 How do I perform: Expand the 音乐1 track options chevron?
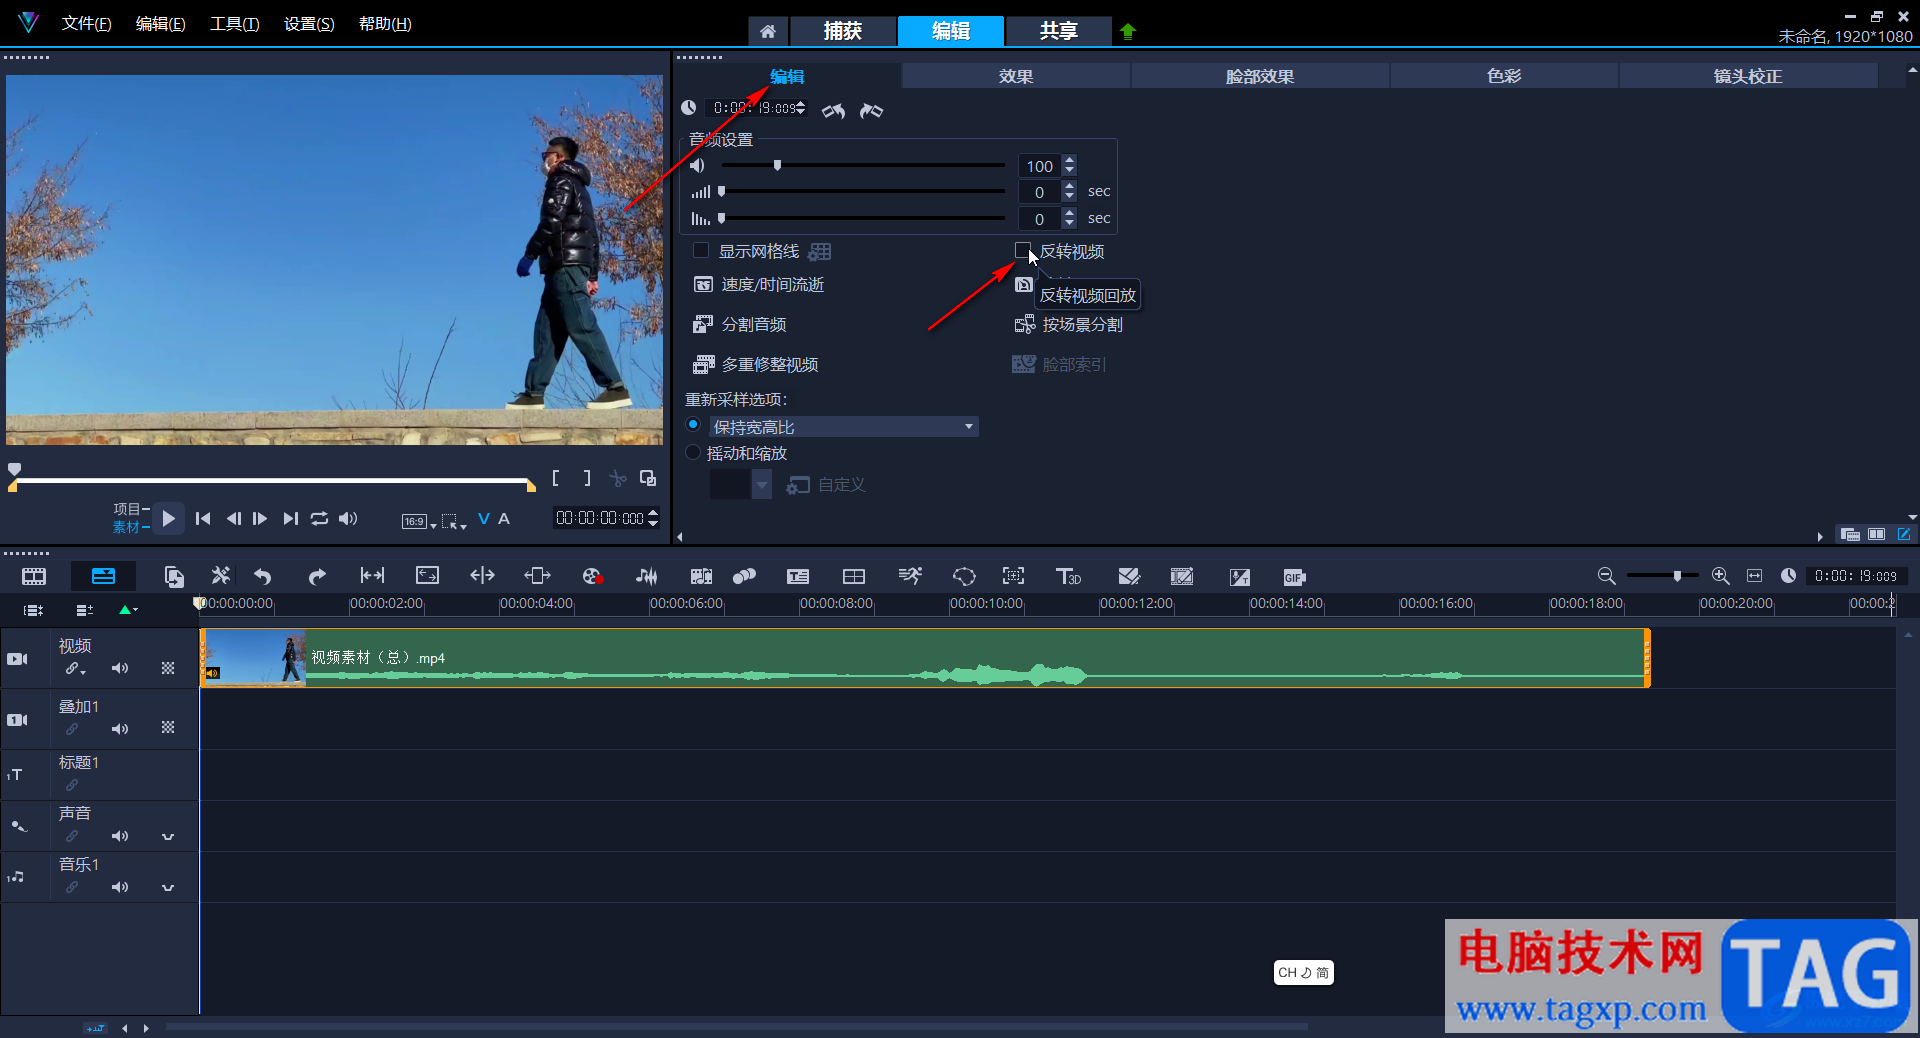coord(168,887)
